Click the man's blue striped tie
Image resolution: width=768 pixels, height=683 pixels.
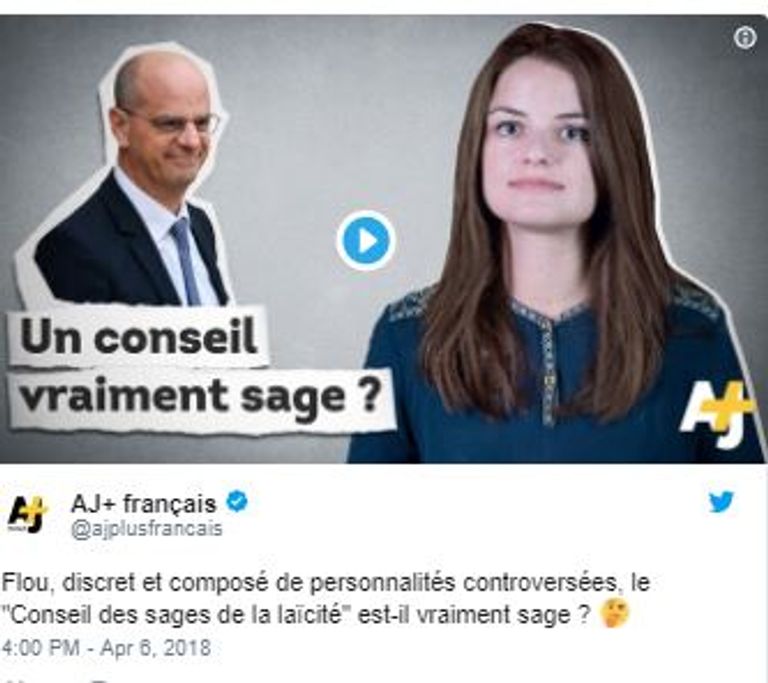pos(185,260)
